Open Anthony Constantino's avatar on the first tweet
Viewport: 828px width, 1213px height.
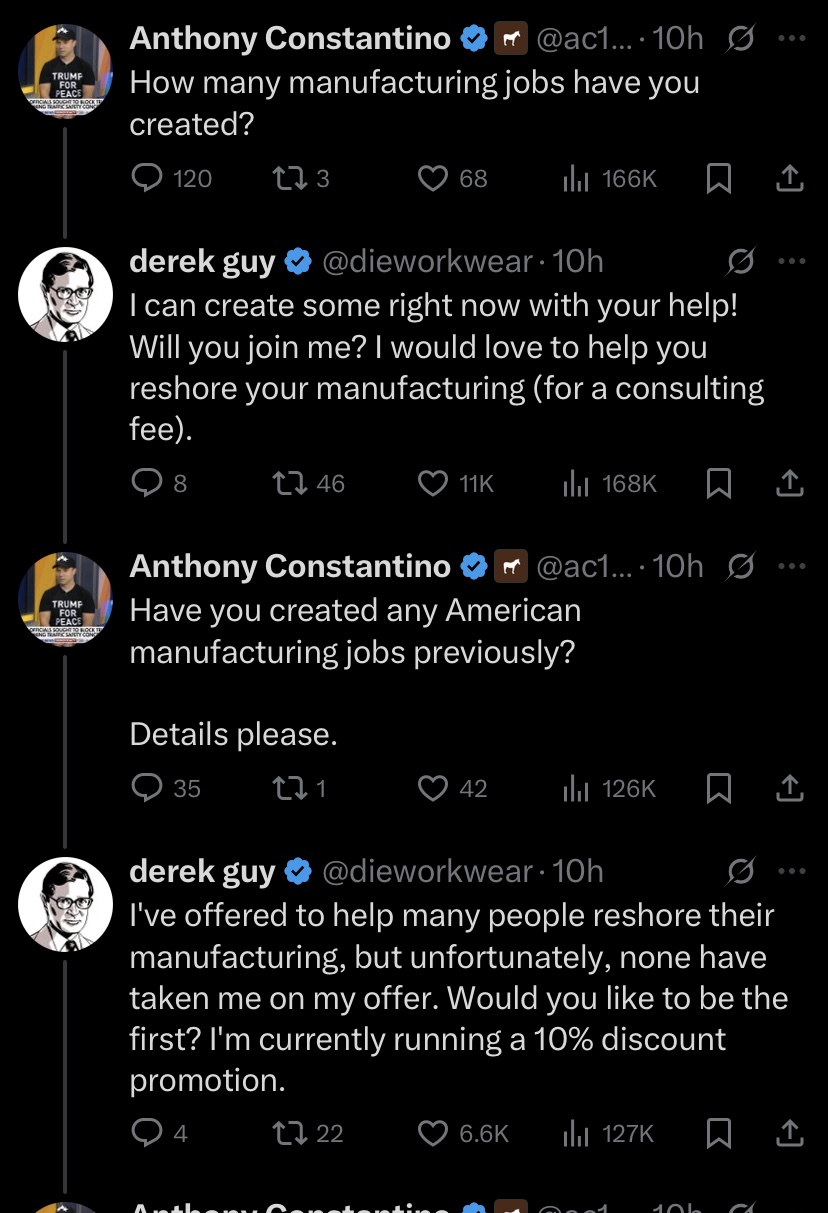coord(66,72)
